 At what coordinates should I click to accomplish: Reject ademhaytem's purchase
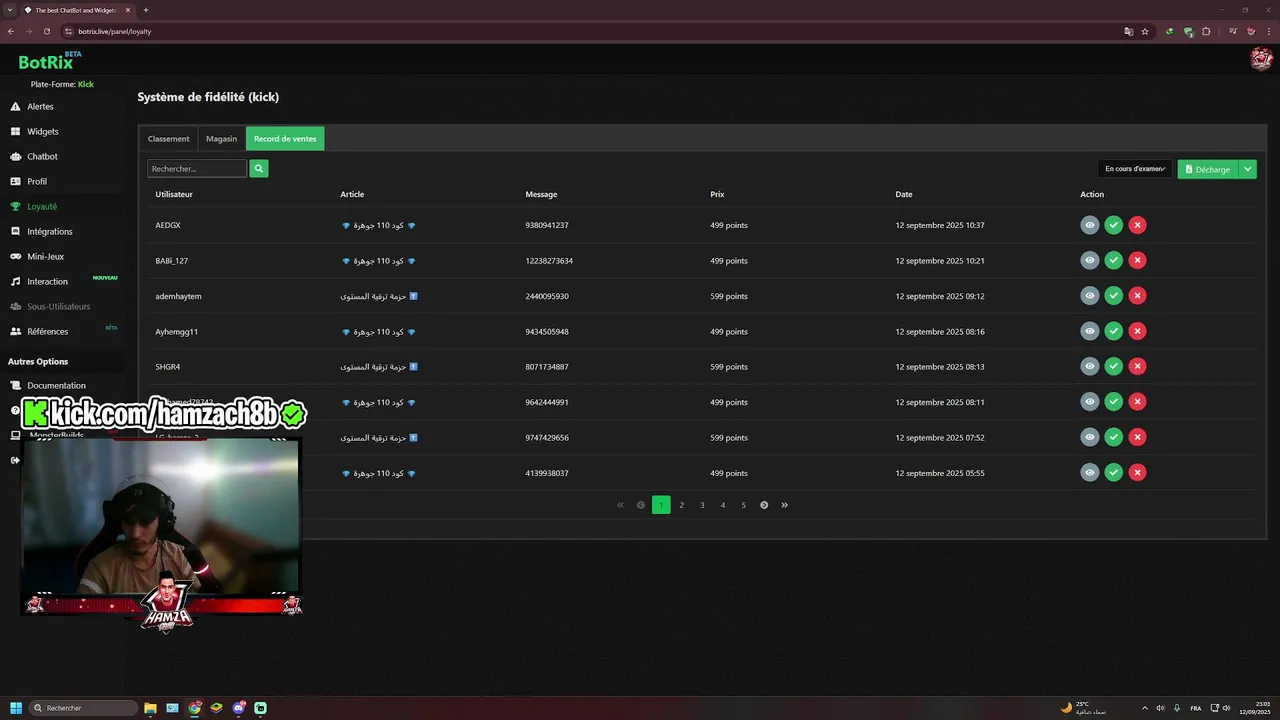(1137, 296)
